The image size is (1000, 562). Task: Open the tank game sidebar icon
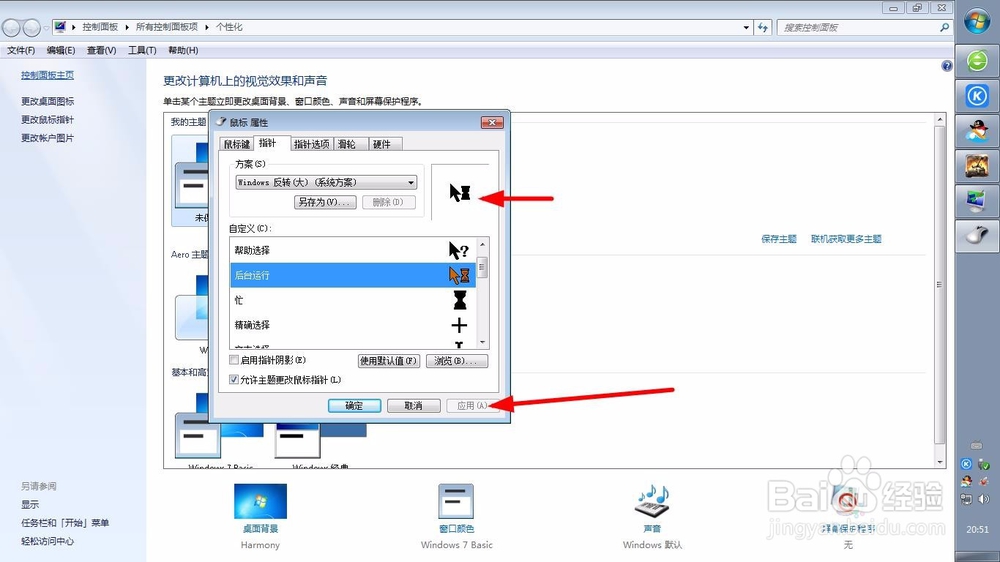tap(977, 166)
